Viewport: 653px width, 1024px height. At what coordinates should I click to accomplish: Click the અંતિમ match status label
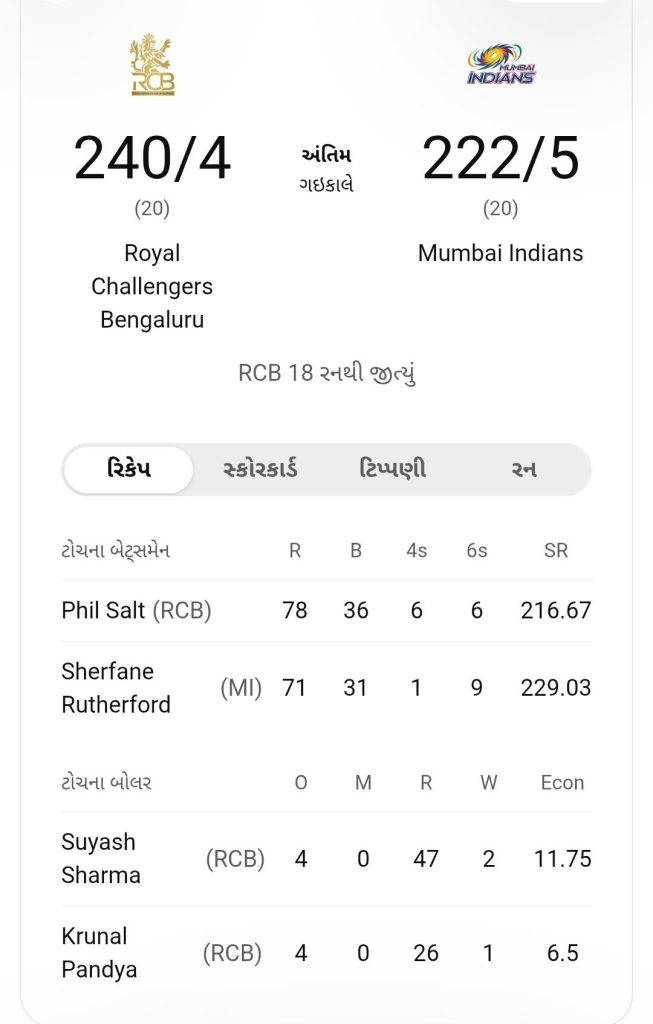click(326, 155)
